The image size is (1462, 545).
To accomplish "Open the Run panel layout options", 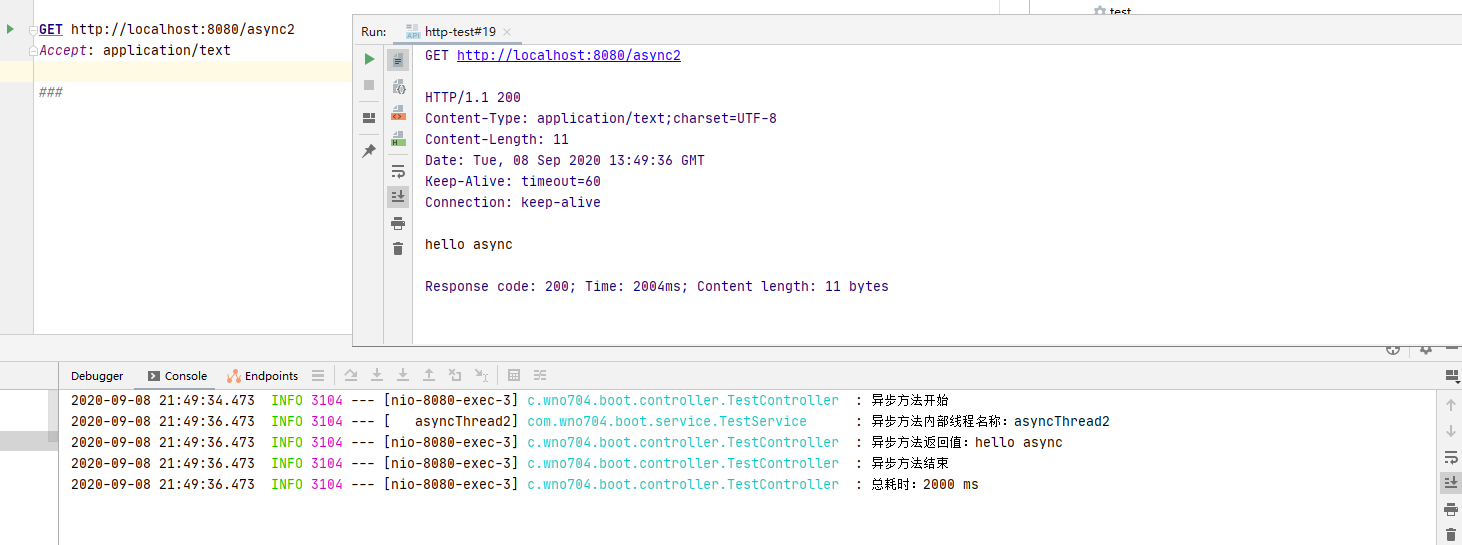I will [x=369, y=118].
